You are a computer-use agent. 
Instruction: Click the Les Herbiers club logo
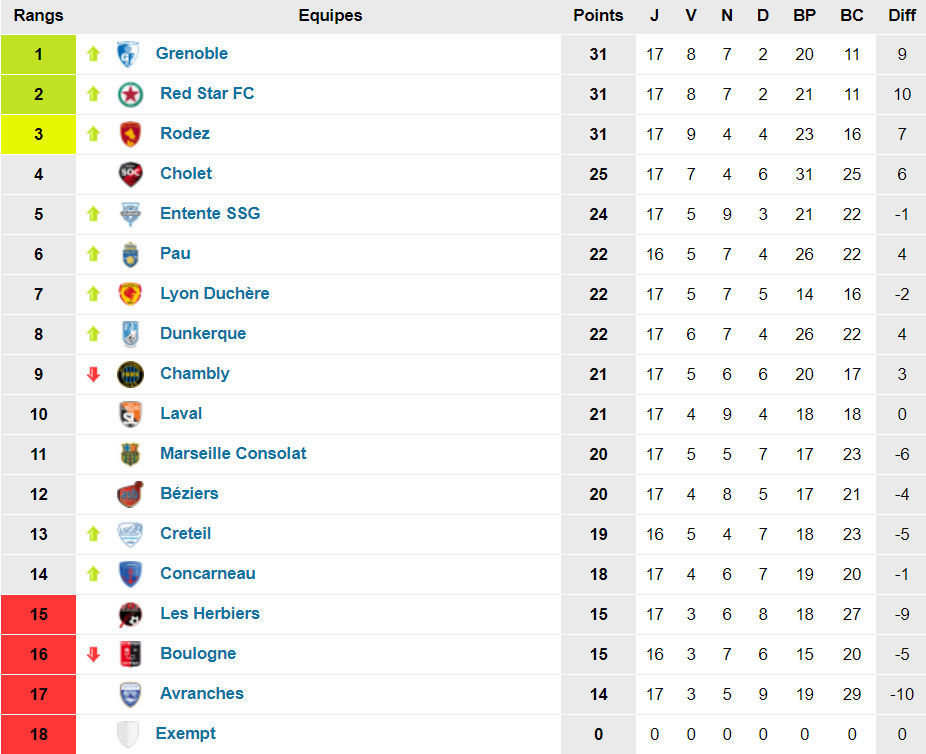coord(130,614)
